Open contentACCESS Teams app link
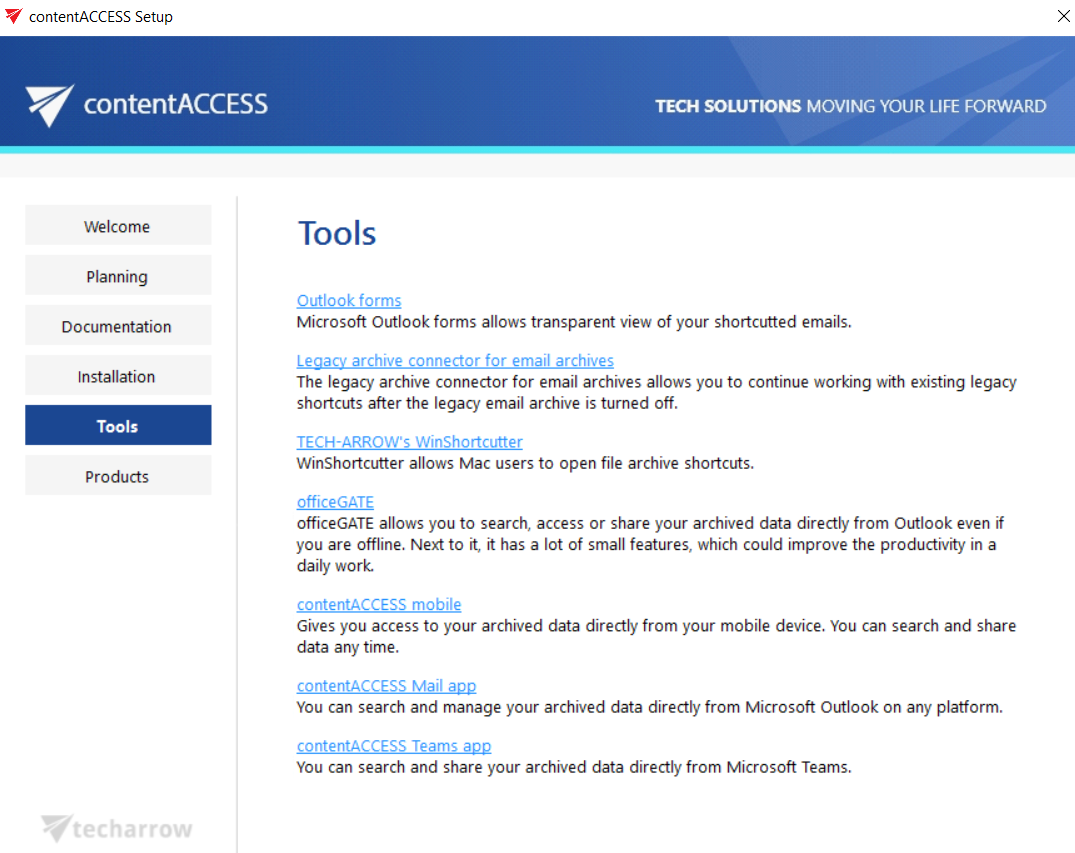This screenshot has width=1075, height=853. (393, 745)
